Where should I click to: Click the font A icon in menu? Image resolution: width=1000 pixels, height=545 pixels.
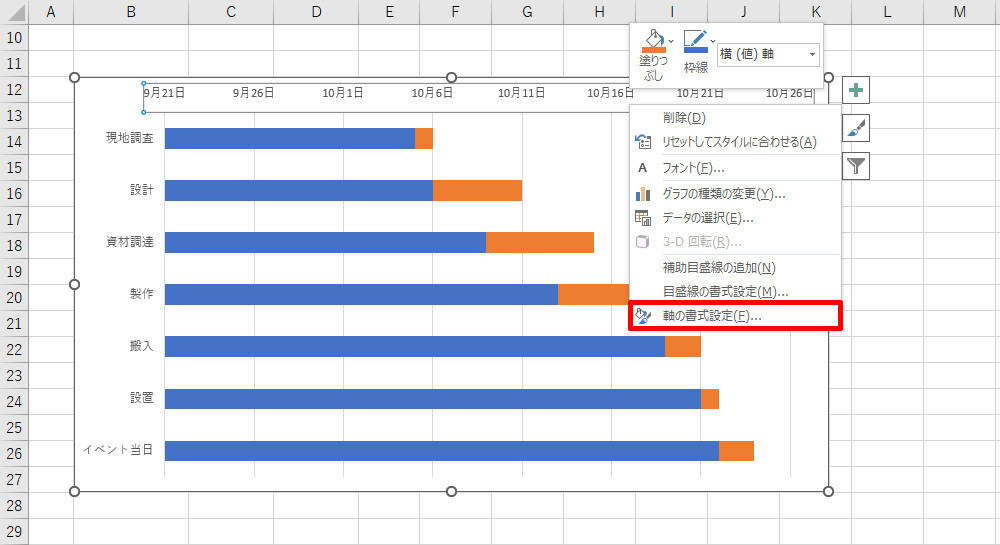pyautogui.click(x=643, y=168)
